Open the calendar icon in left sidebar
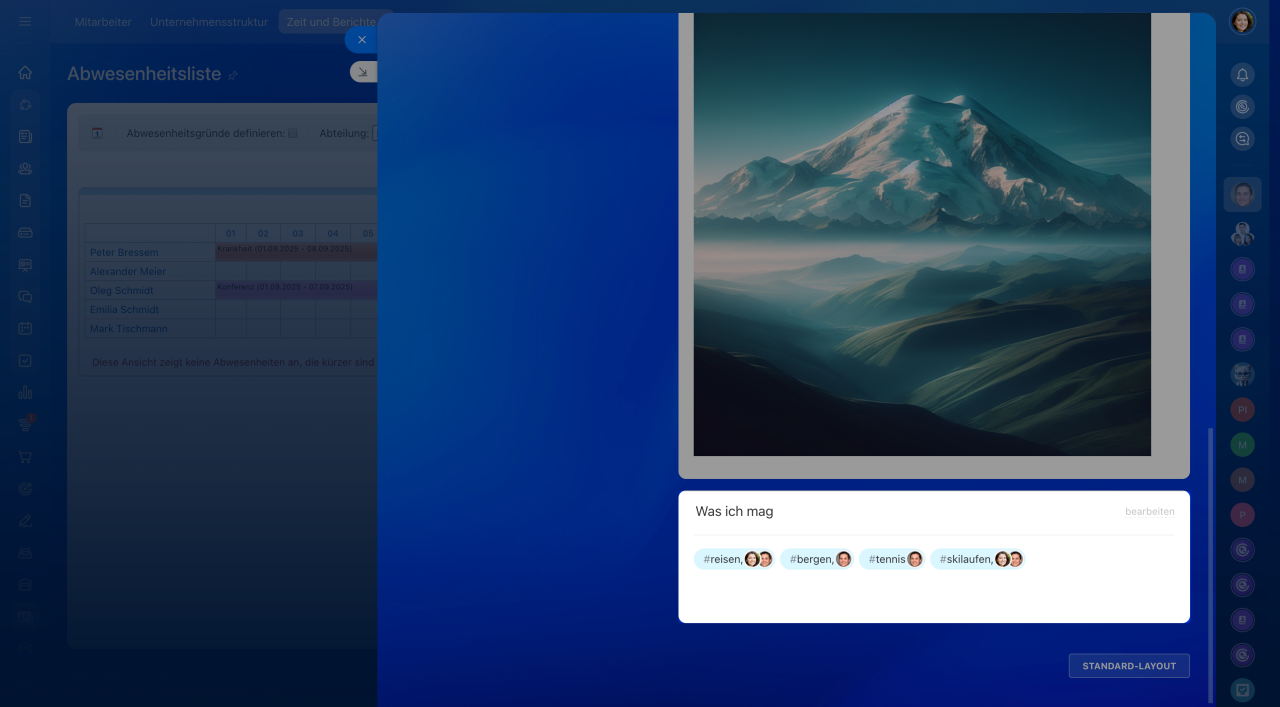The width and height of the screenshot is (1280, 707). click(x=25, y=328)
